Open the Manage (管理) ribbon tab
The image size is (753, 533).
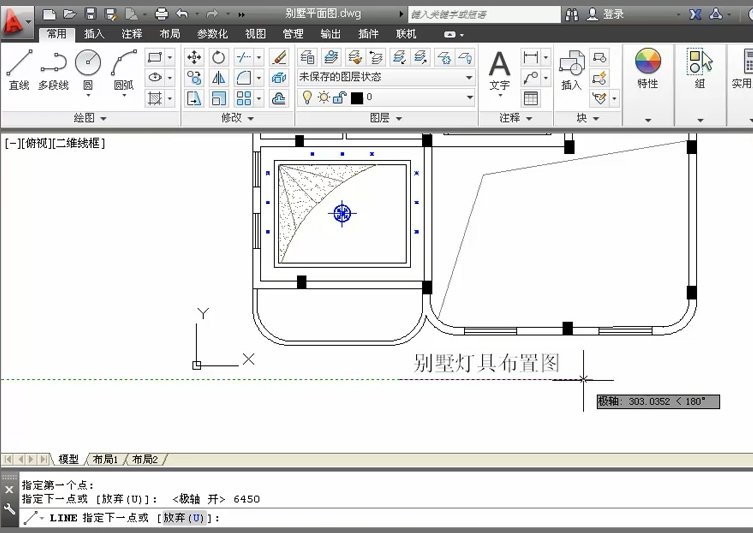tap(292, 34)
